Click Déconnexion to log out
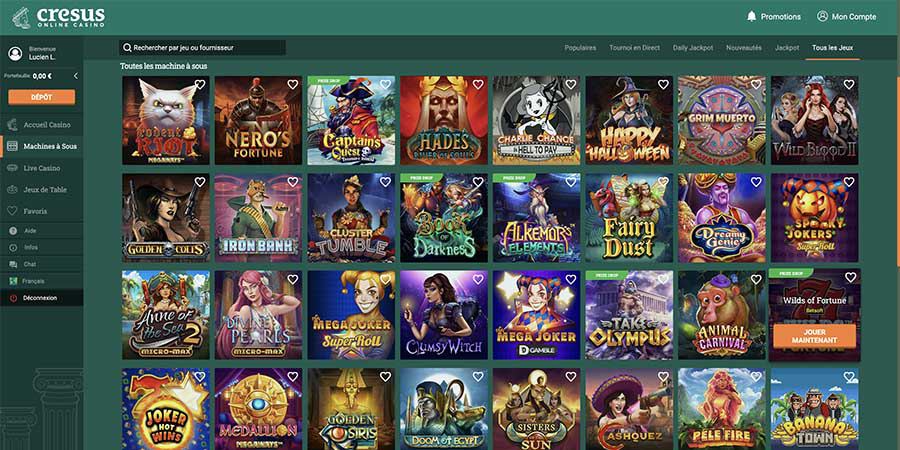Viewport: 900px width, 450px height. (x=40, y=298)
